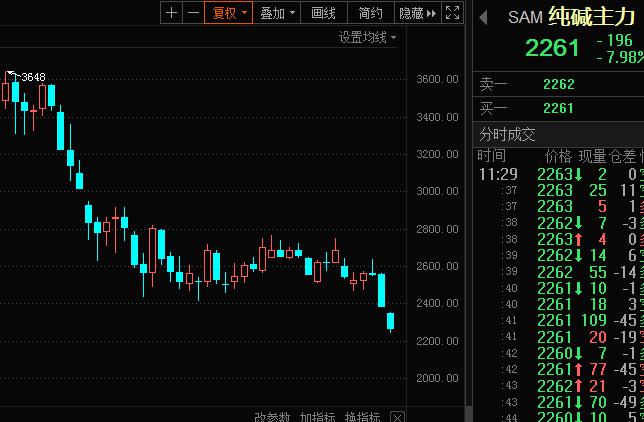Click 改参数 to edit parameters
This screenshot has width=644, height=422.
coord(271,417)
